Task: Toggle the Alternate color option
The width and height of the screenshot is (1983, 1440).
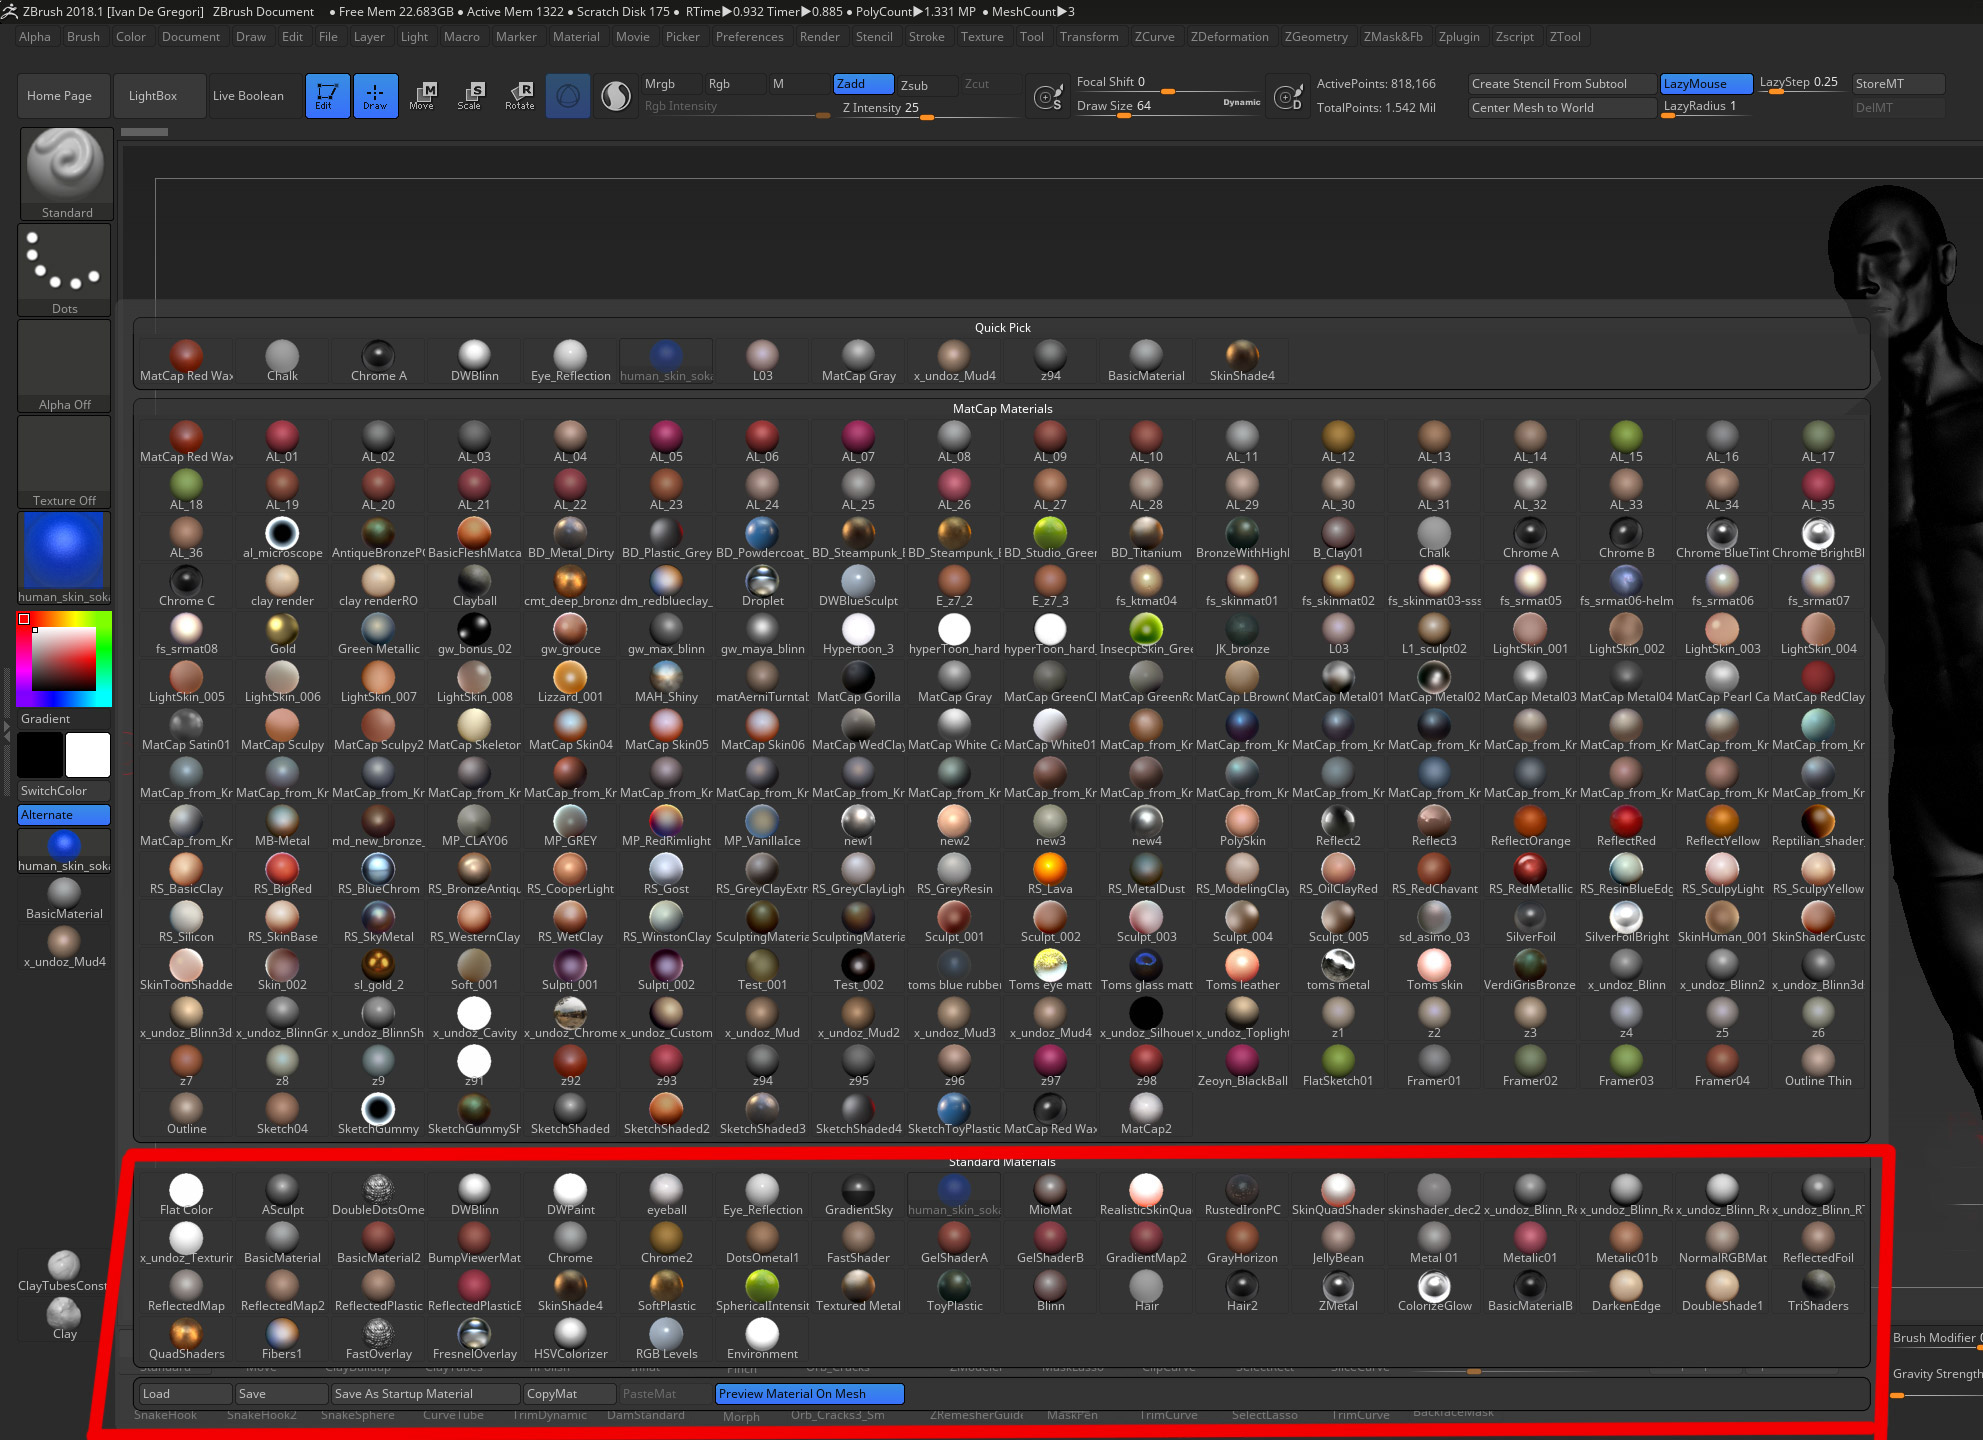Action: point(64,815)
